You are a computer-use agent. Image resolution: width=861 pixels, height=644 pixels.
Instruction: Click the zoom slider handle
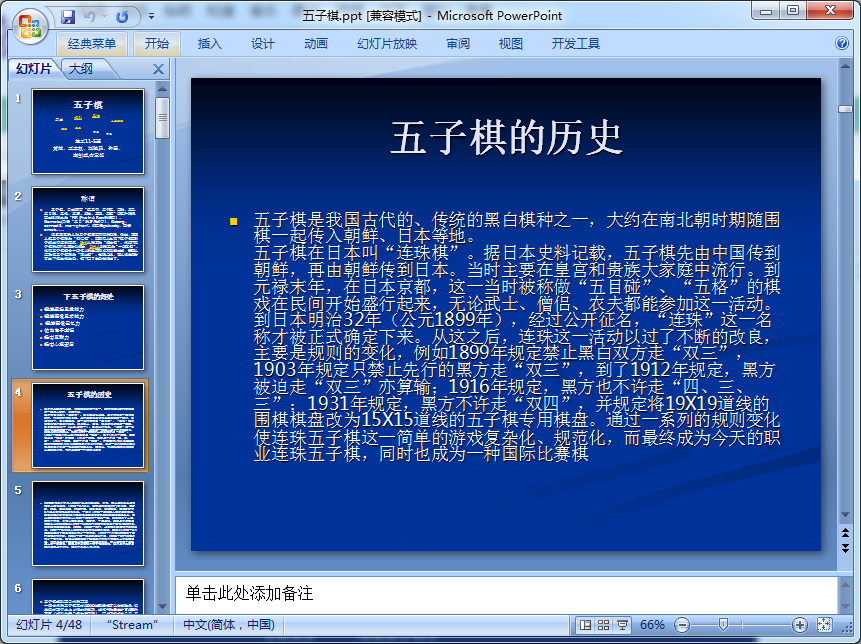coord(723,625)
